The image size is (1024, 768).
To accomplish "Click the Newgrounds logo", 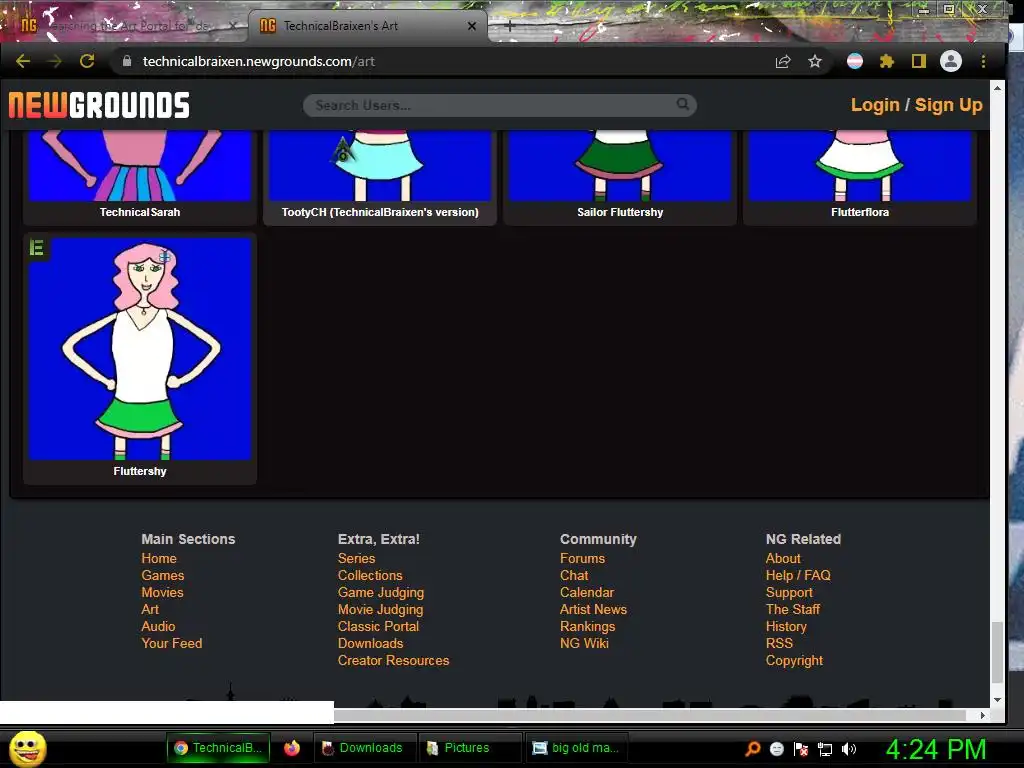I will pyautogui.click(x=99, y=105).
